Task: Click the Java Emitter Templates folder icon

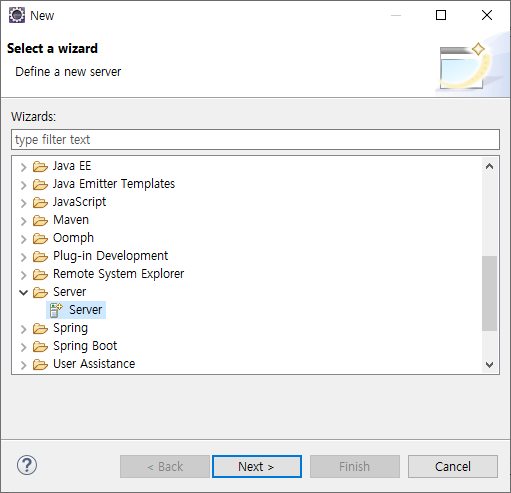Action: coord(40,184)
